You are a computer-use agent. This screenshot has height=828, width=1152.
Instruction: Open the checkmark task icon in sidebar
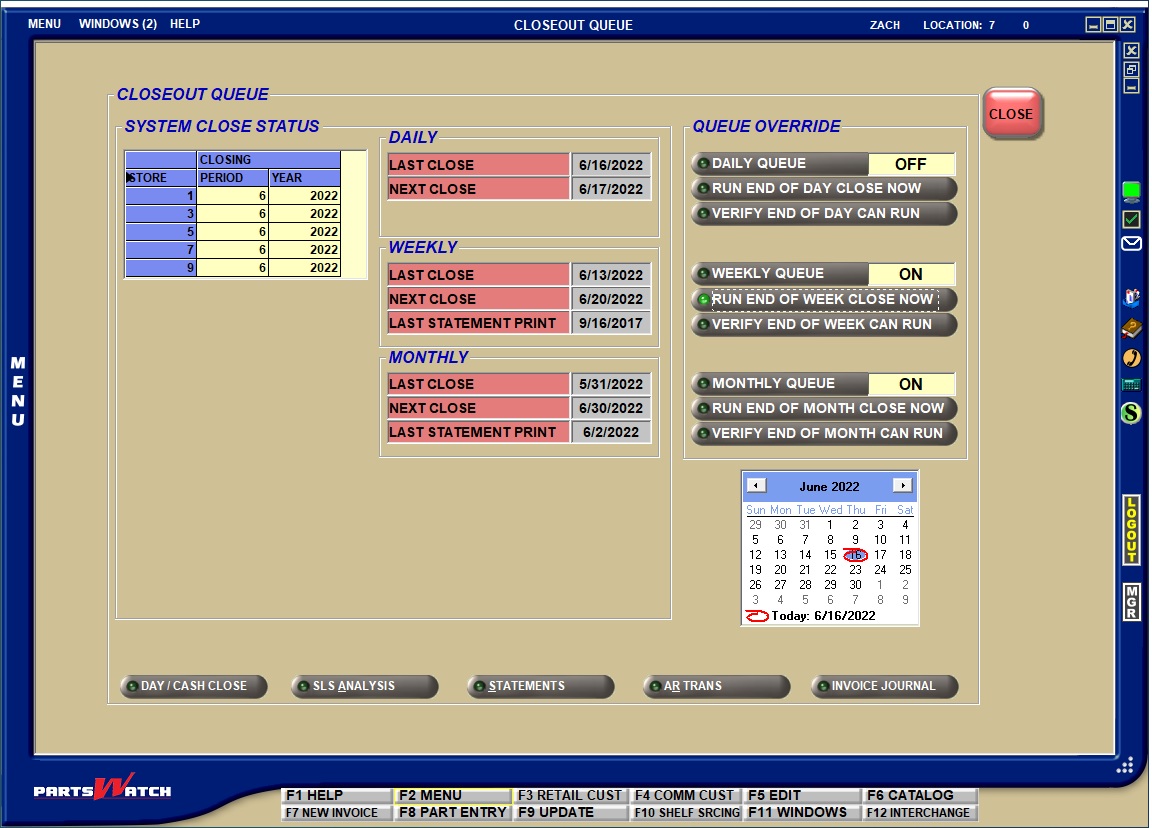click(1131, 218)
